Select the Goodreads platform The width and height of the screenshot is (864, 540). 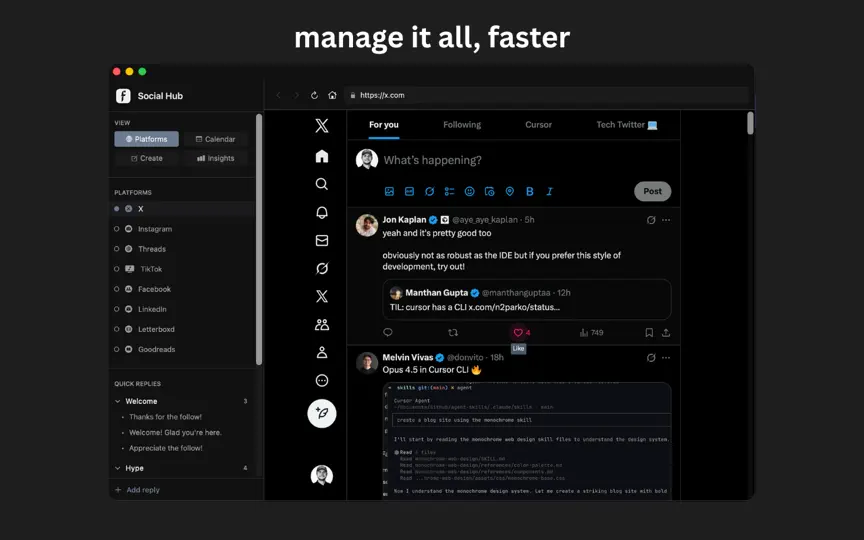(182, 349)
